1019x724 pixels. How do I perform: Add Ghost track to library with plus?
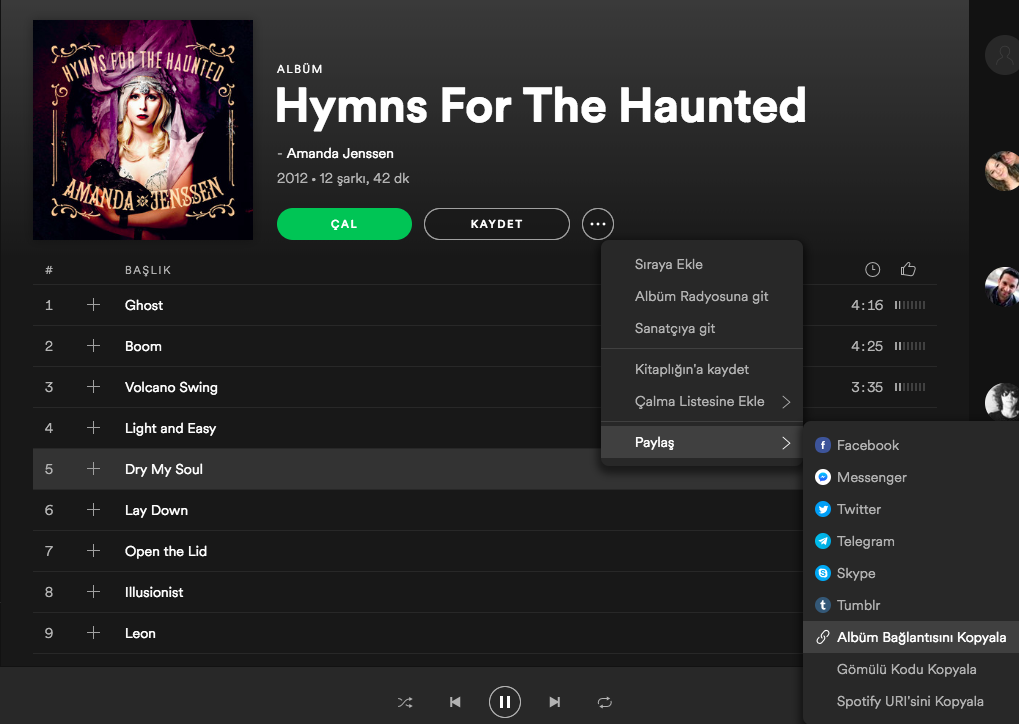click(94, 305)
